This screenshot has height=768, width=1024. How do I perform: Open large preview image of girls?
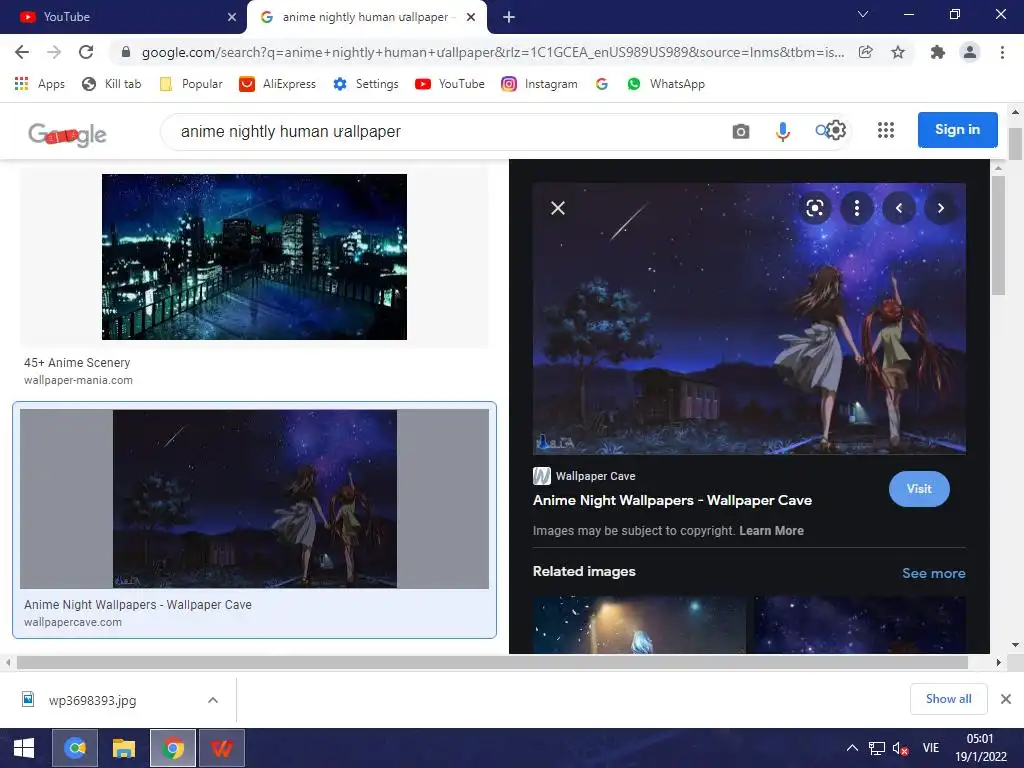749,319
